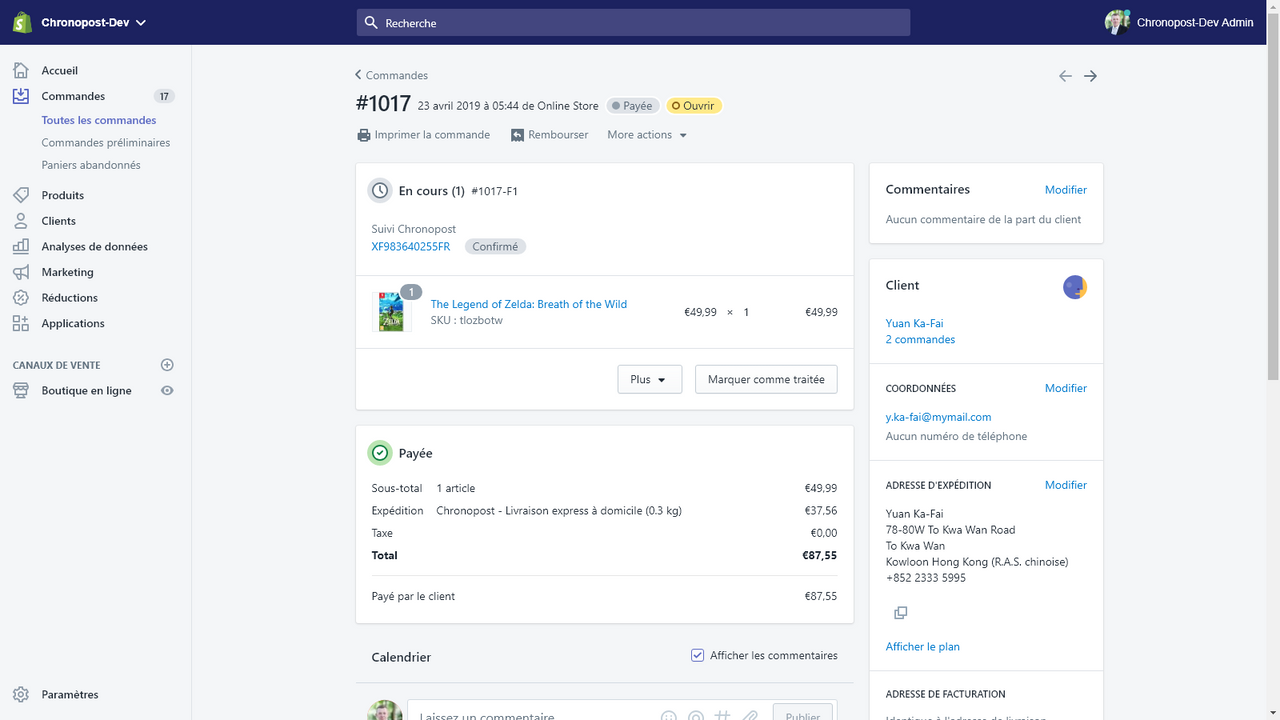Click the search magnifier icon
The width and height of the screenshot is (1280, 720).
pos(371,22)
